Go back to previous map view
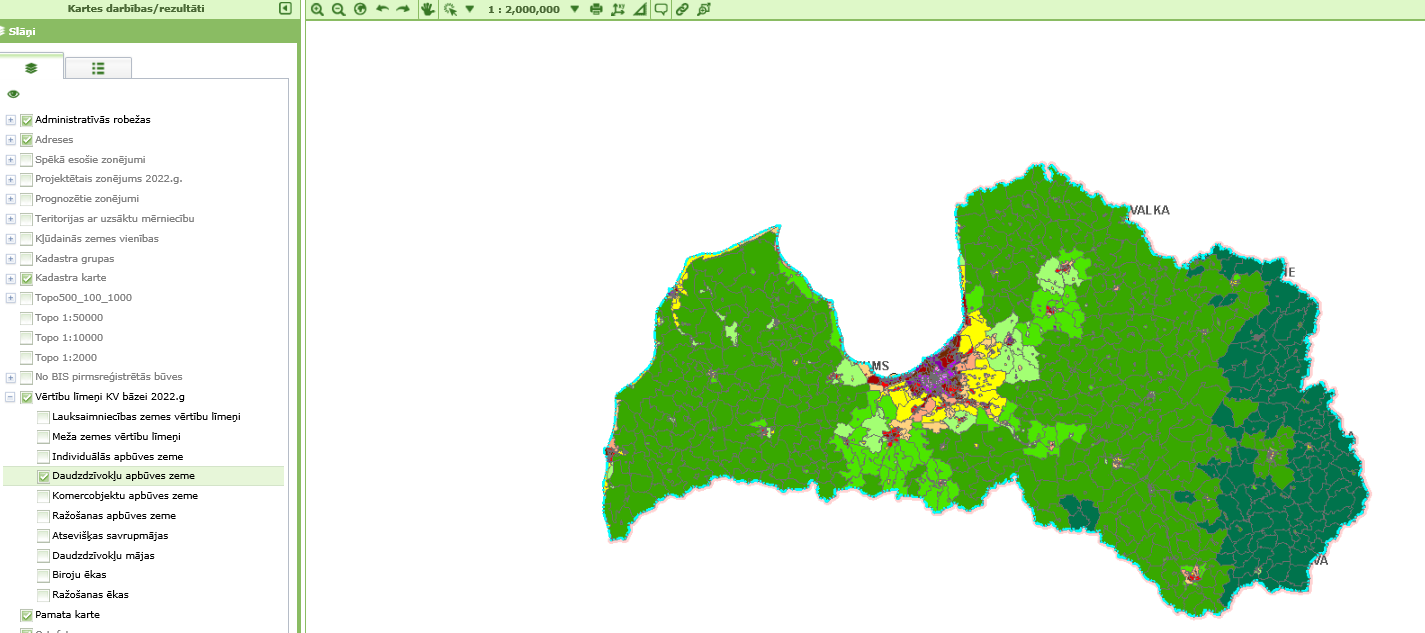The image size is (1425, 633). pyautogui.click(x=382, y=9)
